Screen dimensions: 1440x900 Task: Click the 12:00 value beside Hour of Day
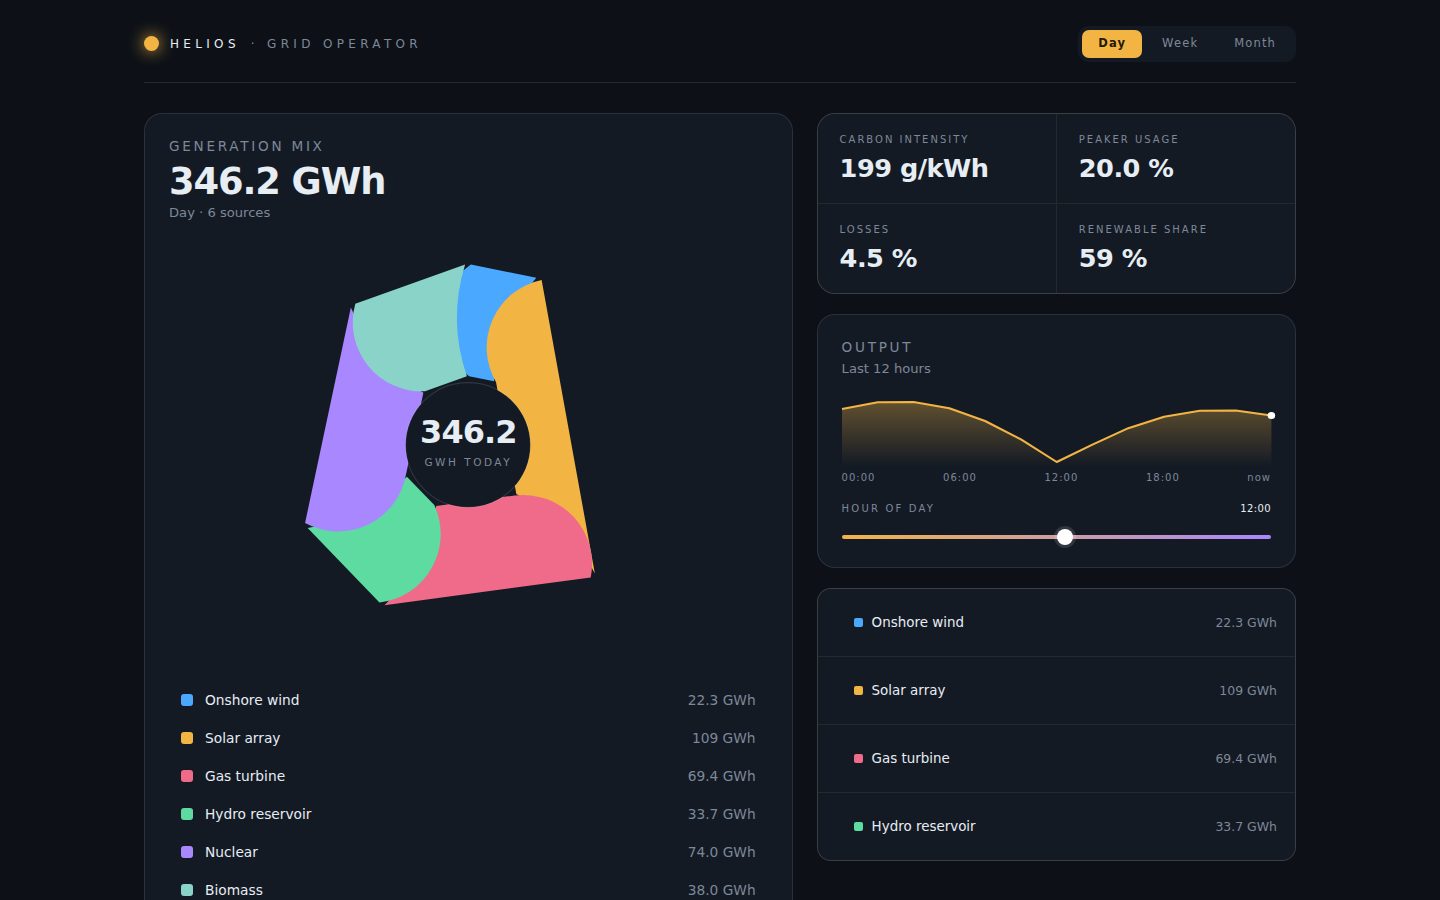click(1255, 508)
